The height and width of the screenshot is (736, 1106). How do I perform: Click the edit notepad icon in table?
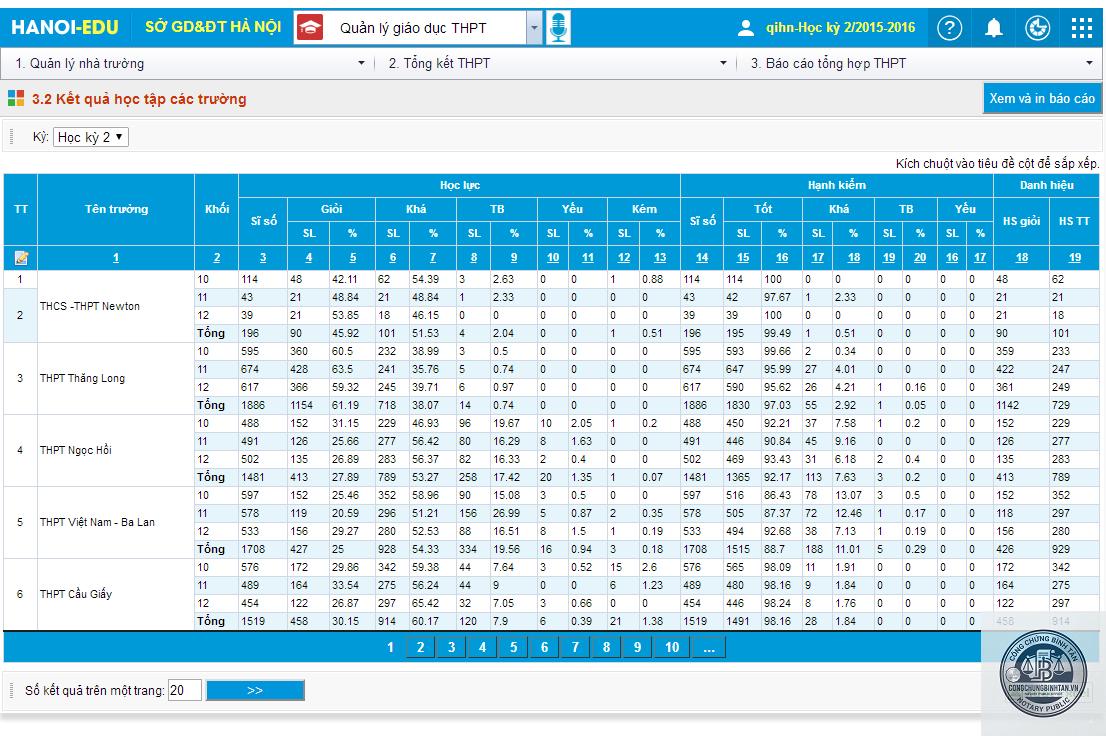tap(20, 258)
